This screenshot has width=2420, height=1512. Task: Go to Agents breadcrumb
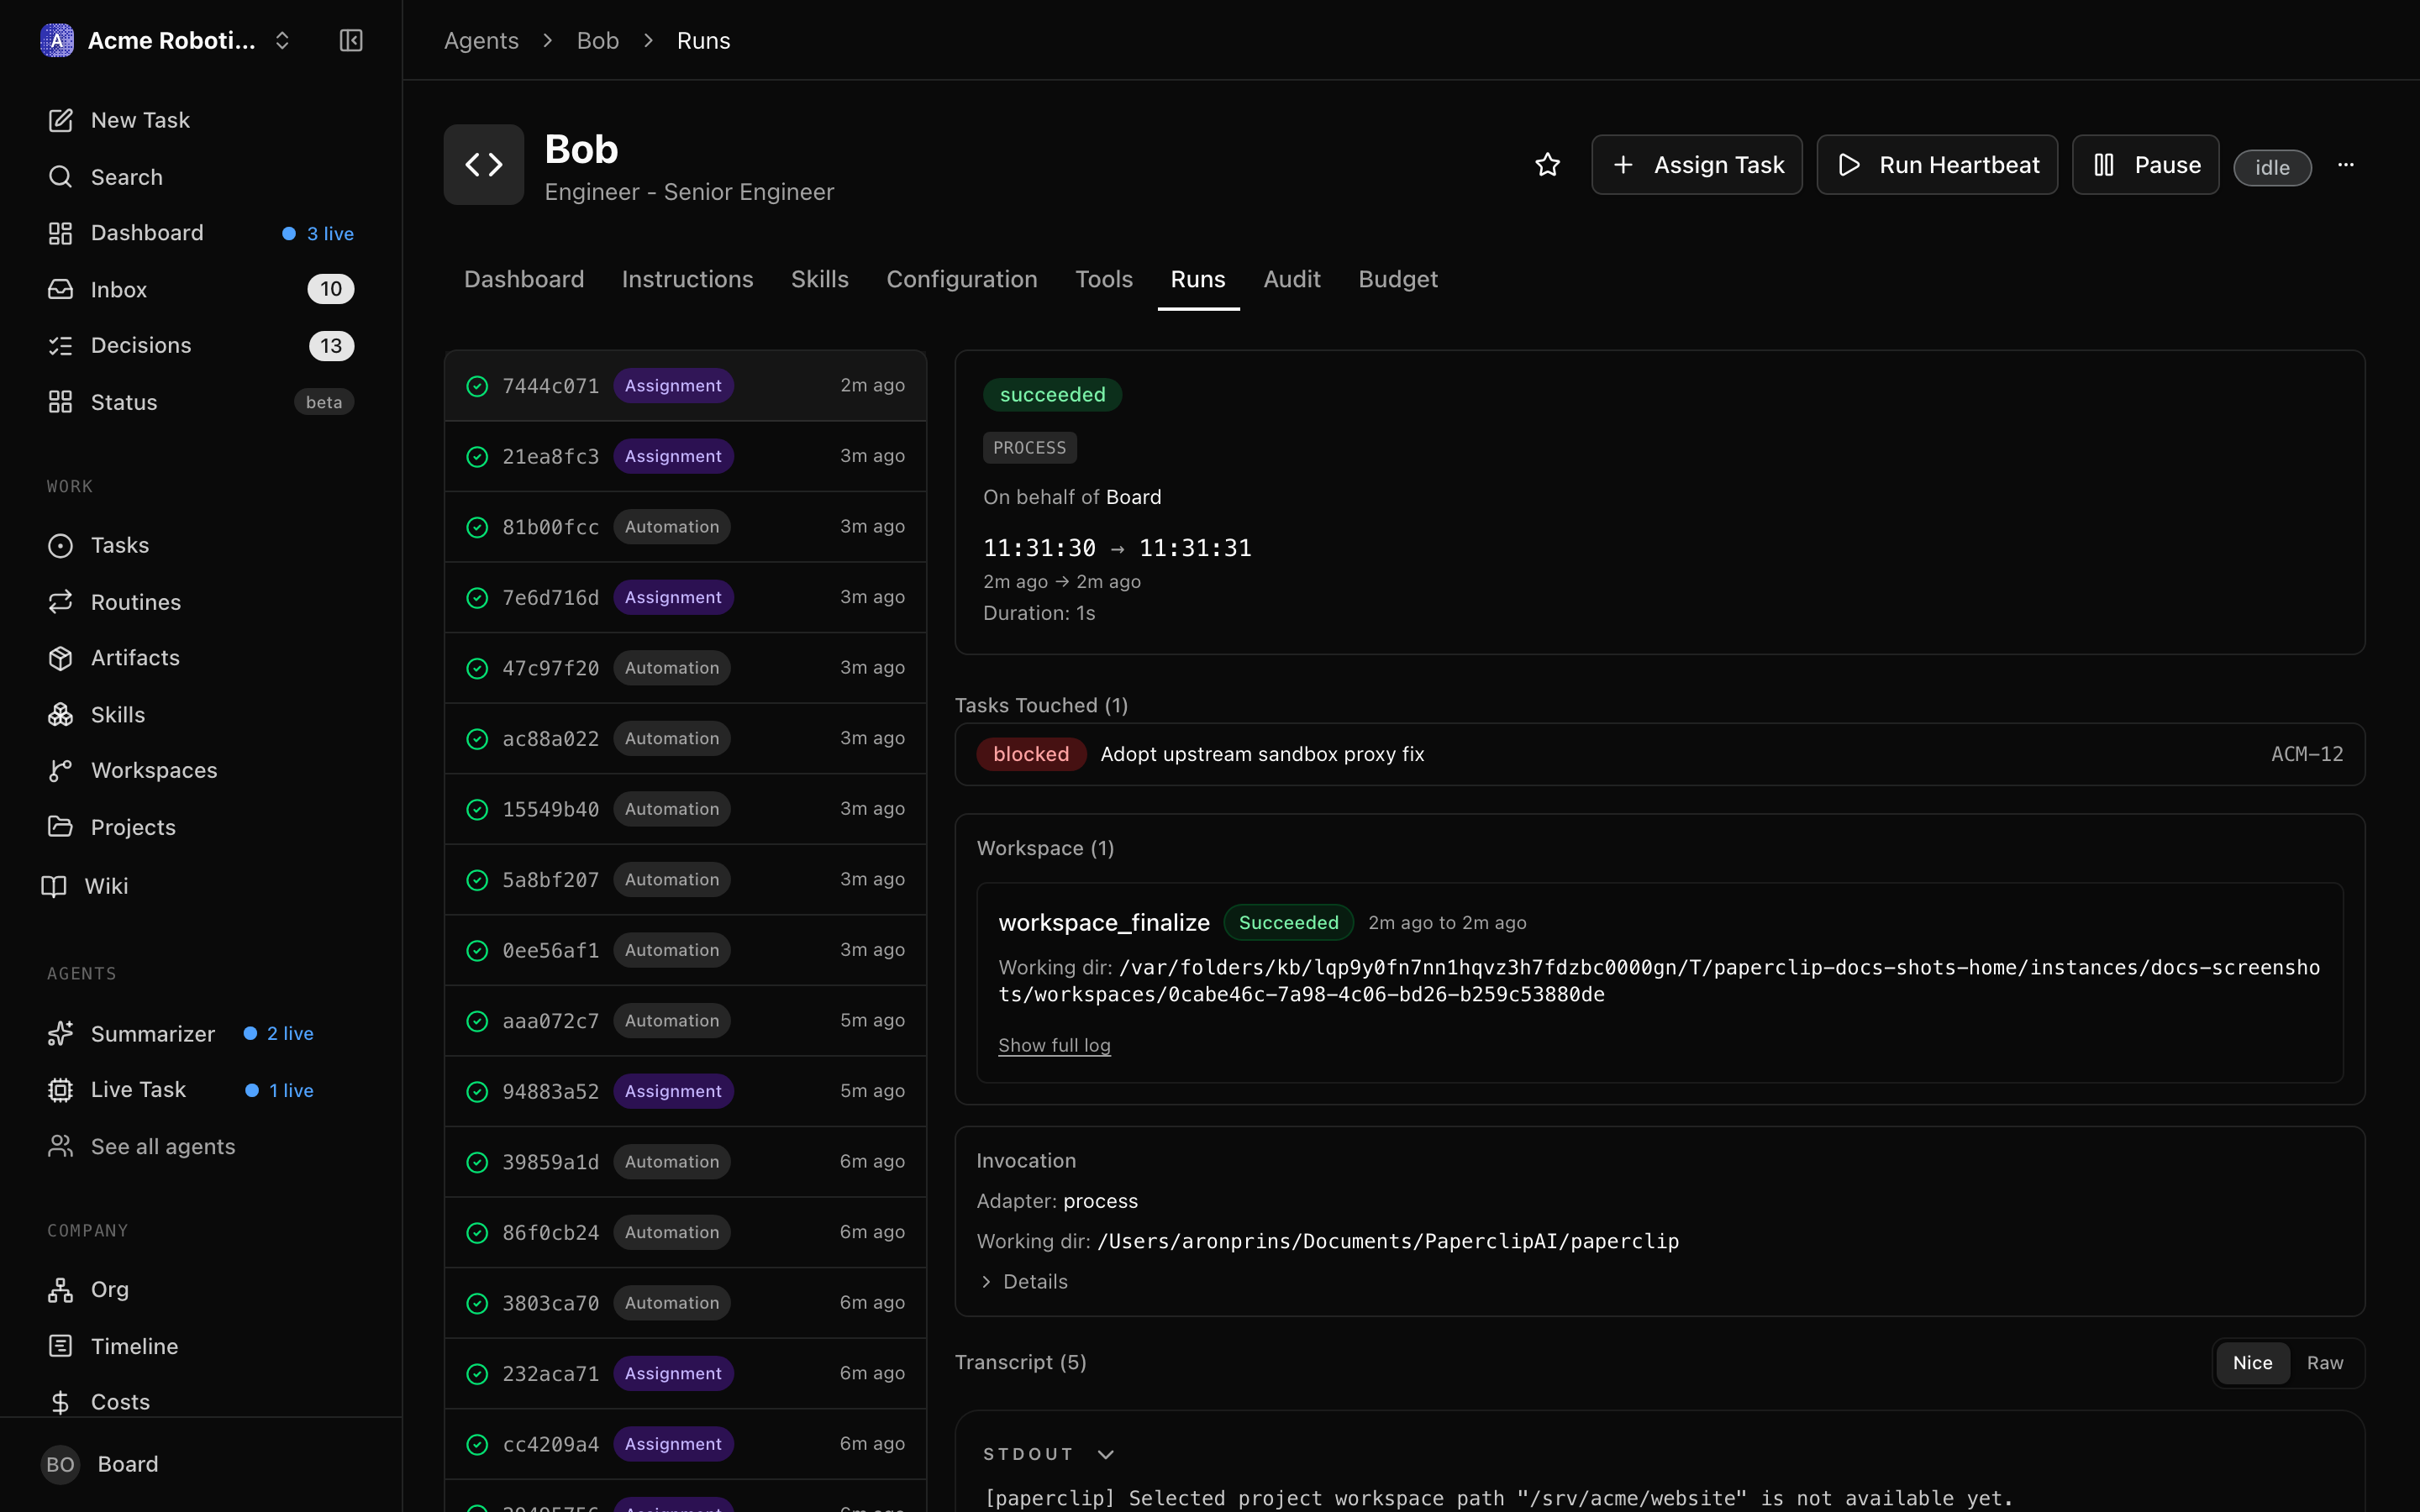481,41
